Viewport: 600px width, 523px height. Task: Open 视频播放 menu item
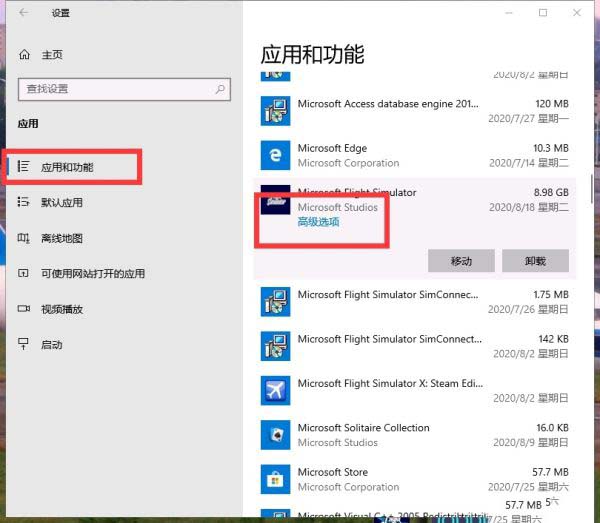(x=62, y=309)
